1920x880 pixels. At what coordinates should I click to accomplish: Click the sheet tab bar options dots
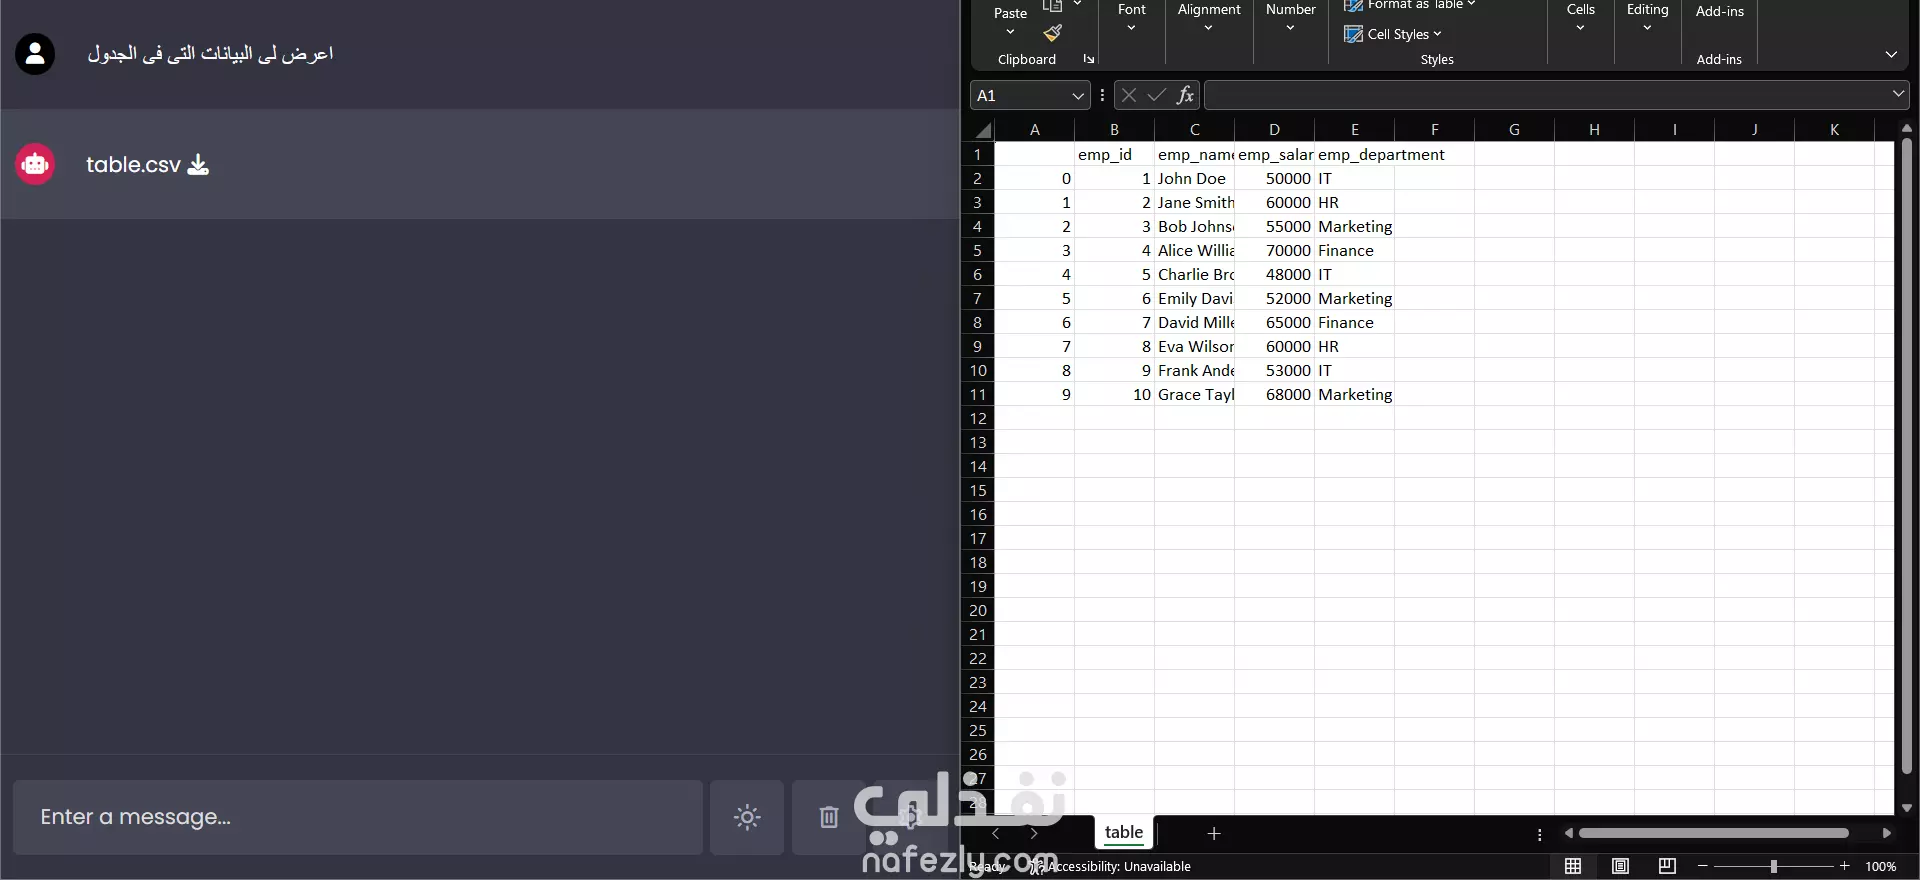tap(1540, 834)
